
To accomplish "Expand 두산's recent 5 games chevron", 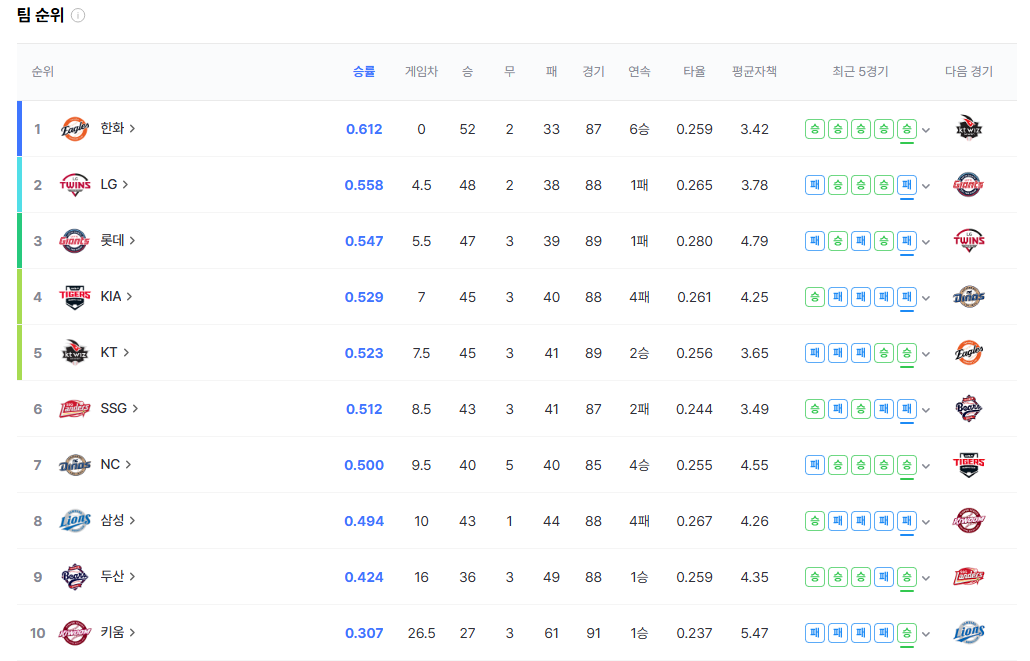I will 926,578.
